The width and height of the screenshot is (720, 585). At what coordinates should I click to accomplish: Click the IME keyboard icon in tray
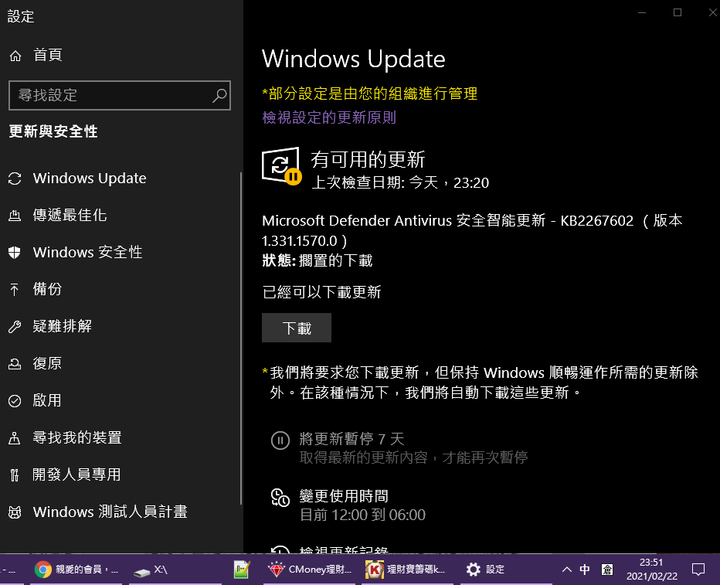click(607, 570)
